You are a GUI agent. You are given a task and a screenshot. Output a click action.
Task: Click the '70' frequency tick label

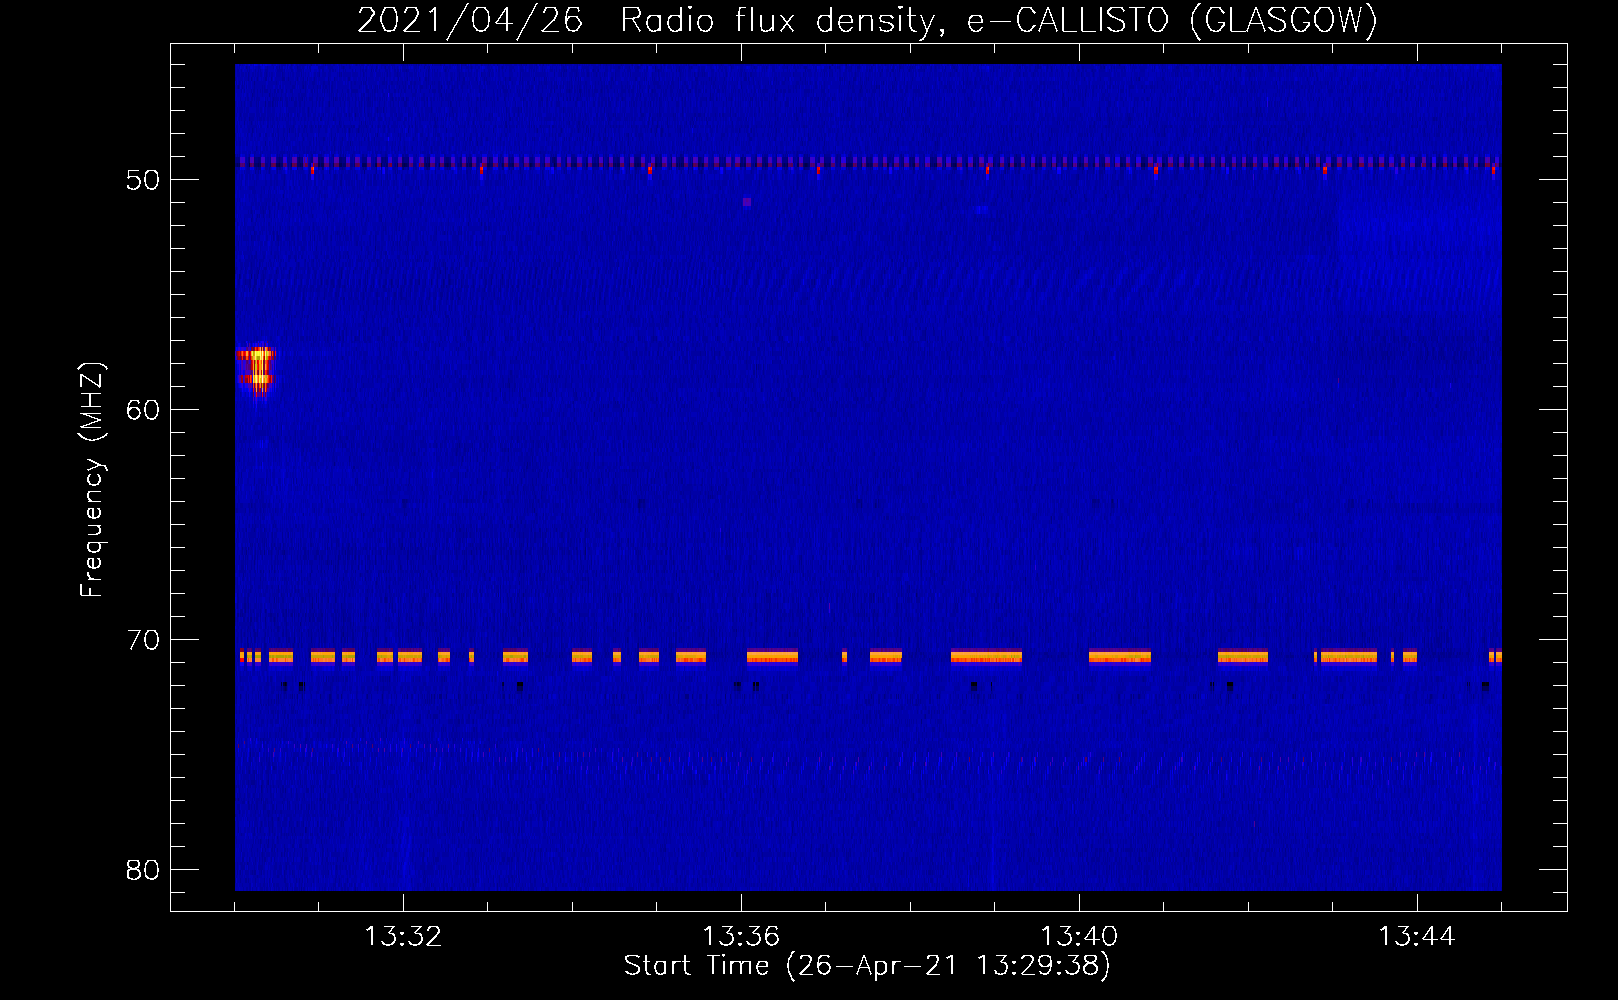click(x=143, y=640)
